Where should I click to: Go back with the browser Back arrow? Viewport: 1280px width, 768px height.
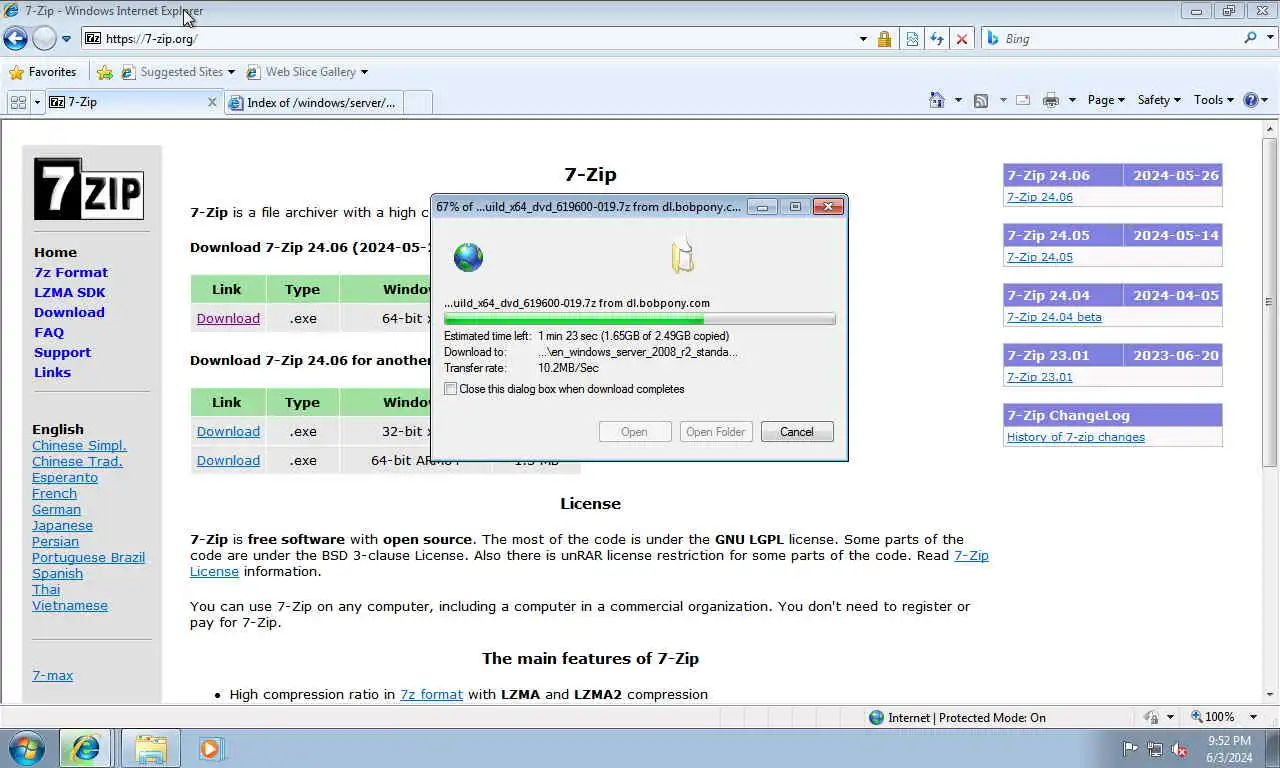[15, 38]
